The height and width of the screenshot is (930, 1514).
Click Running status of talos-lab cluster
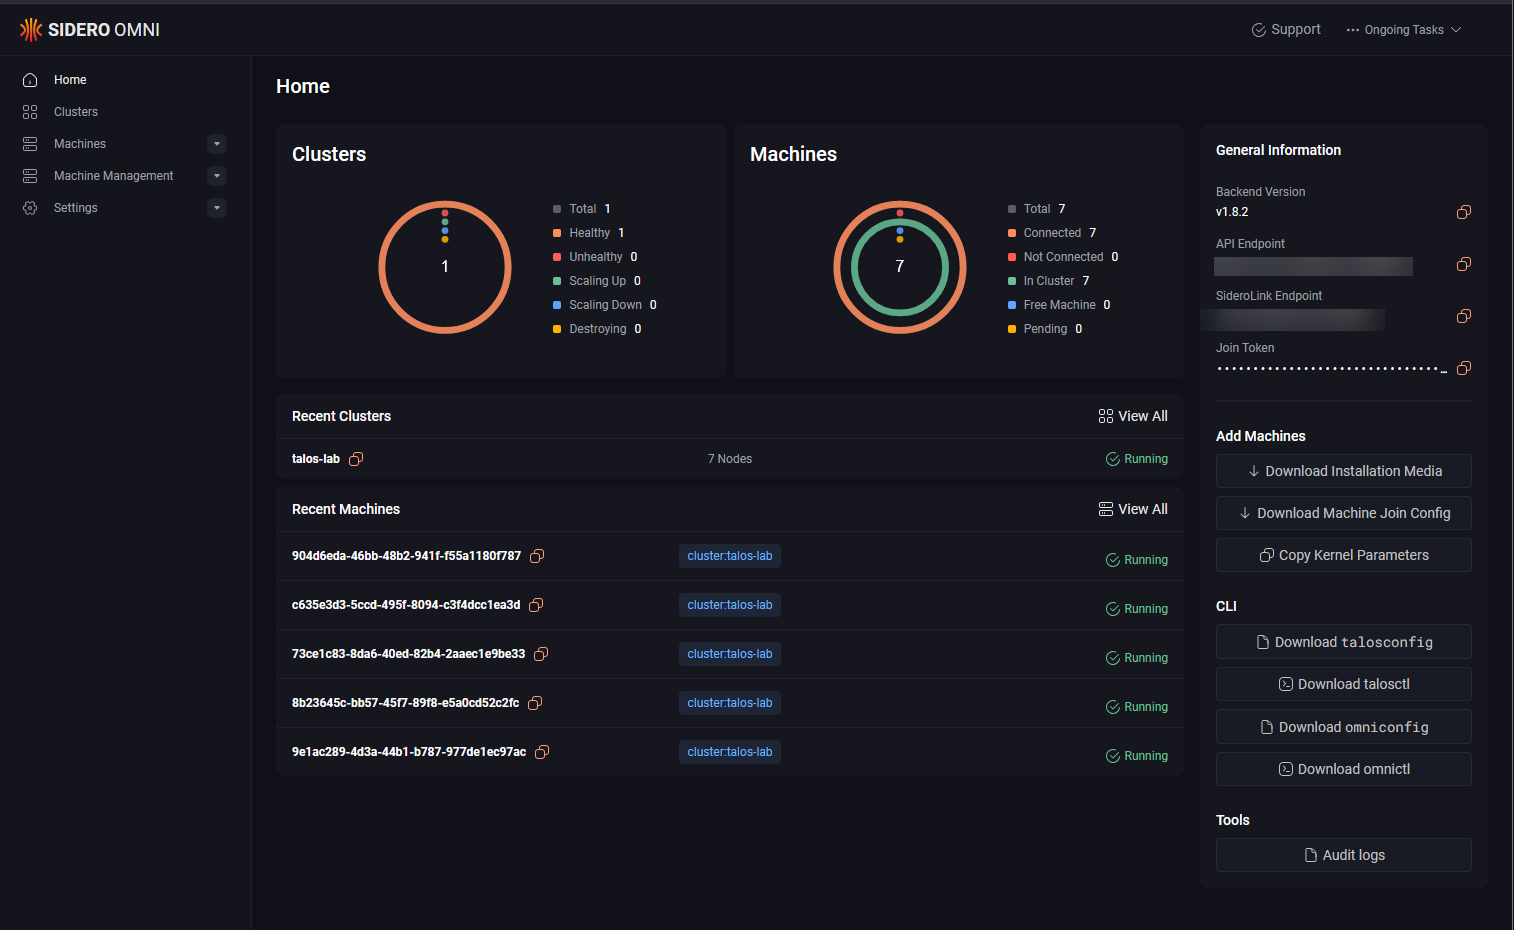click(1137, 459)
